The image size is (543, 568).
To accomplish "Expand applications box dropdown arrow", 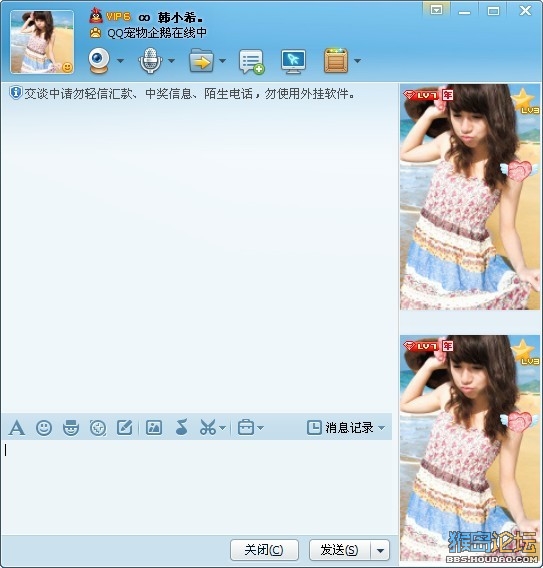I will pos(357,61).
